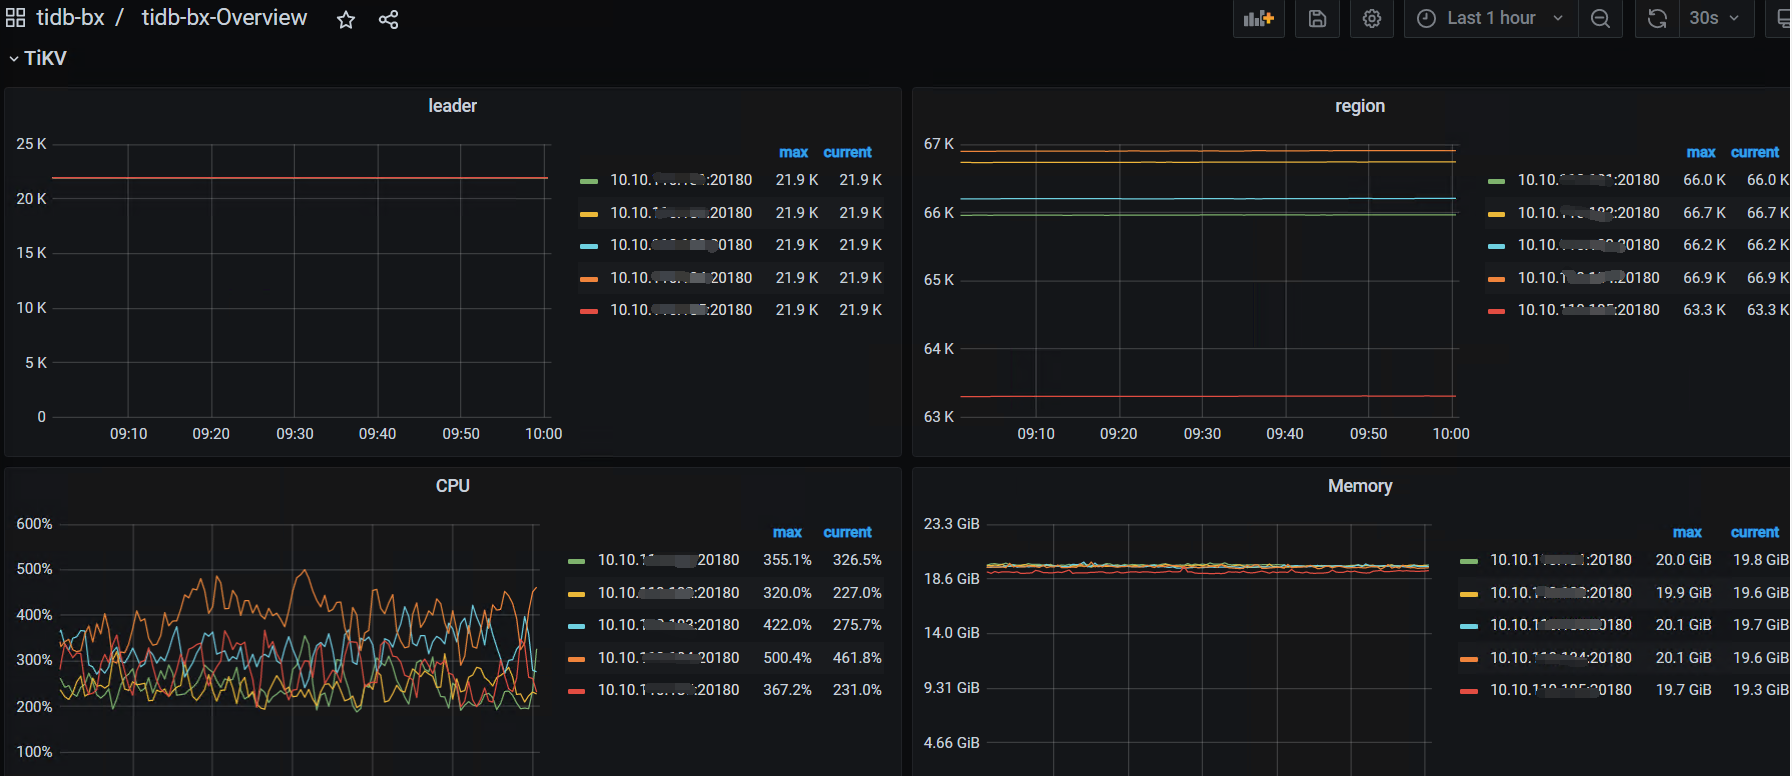The width and height of the screenshot is (1792, 776).
Task: Toggle the Memory series with max 20.0 GiB
Action: click(x=1560, y=560)
